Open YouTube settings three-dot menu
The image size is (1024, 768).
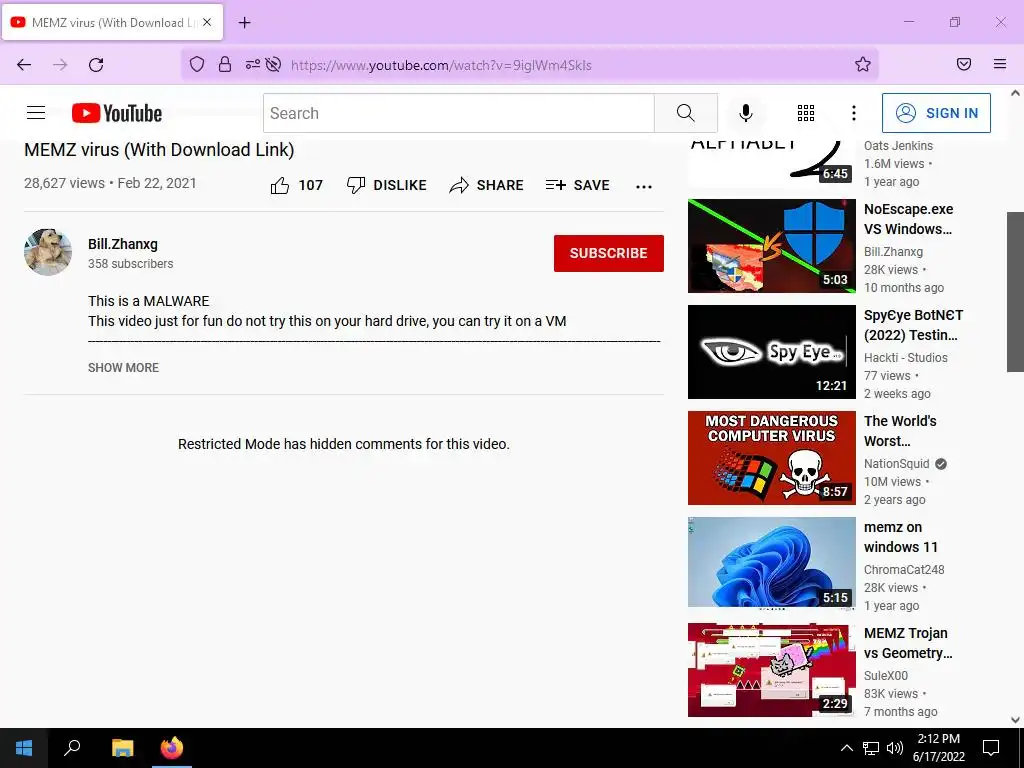point(854,113)
